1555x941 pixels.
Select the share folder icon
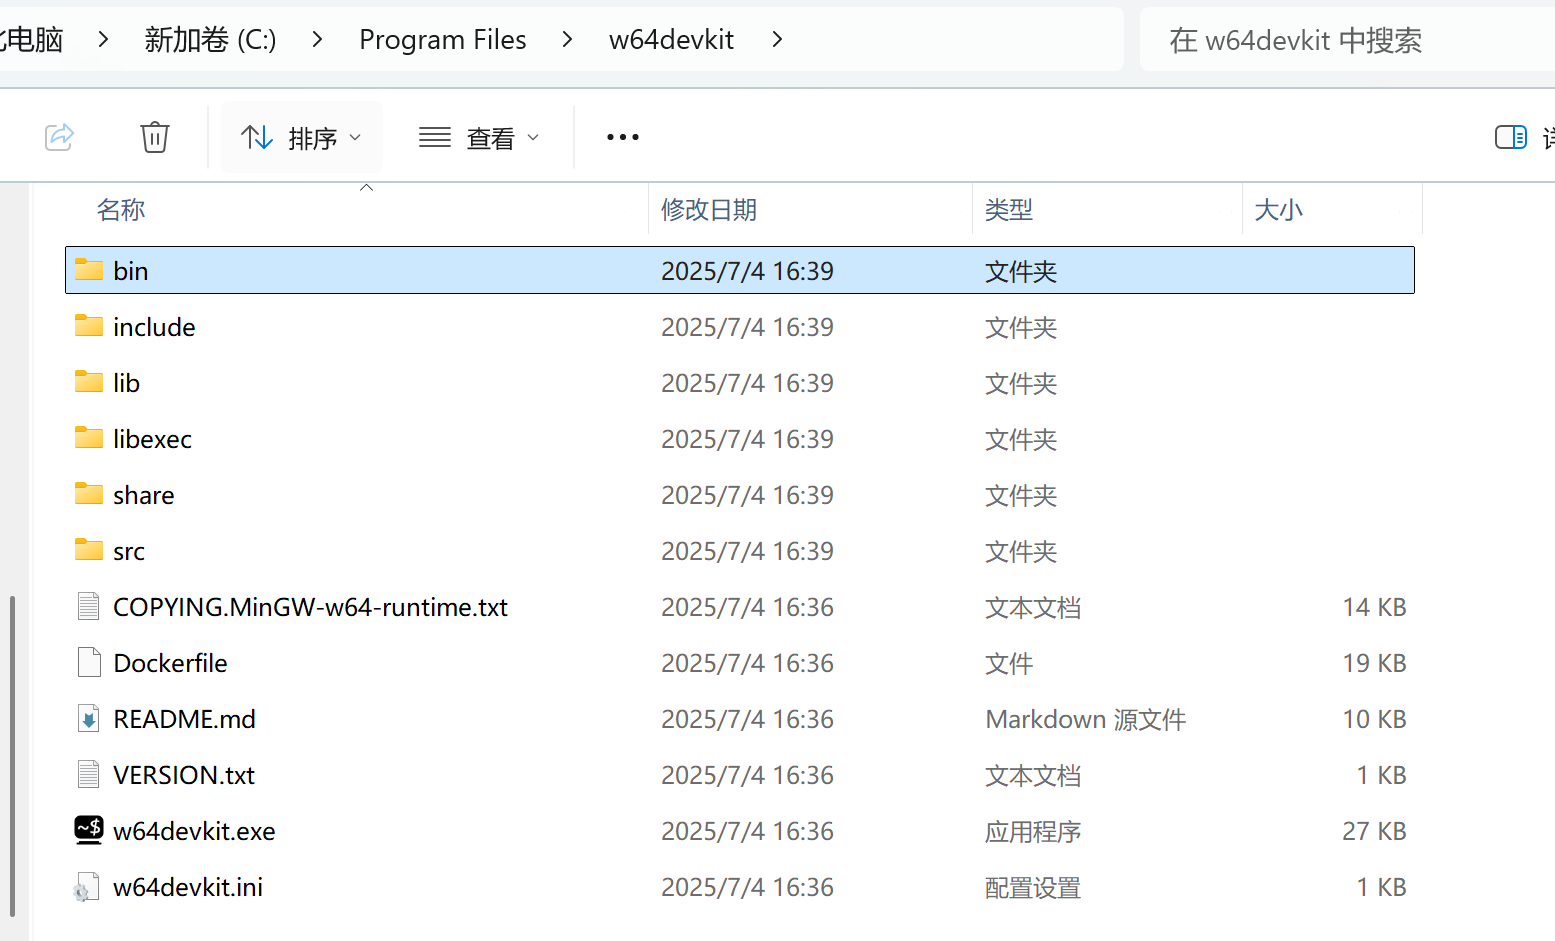pos(89,494)
